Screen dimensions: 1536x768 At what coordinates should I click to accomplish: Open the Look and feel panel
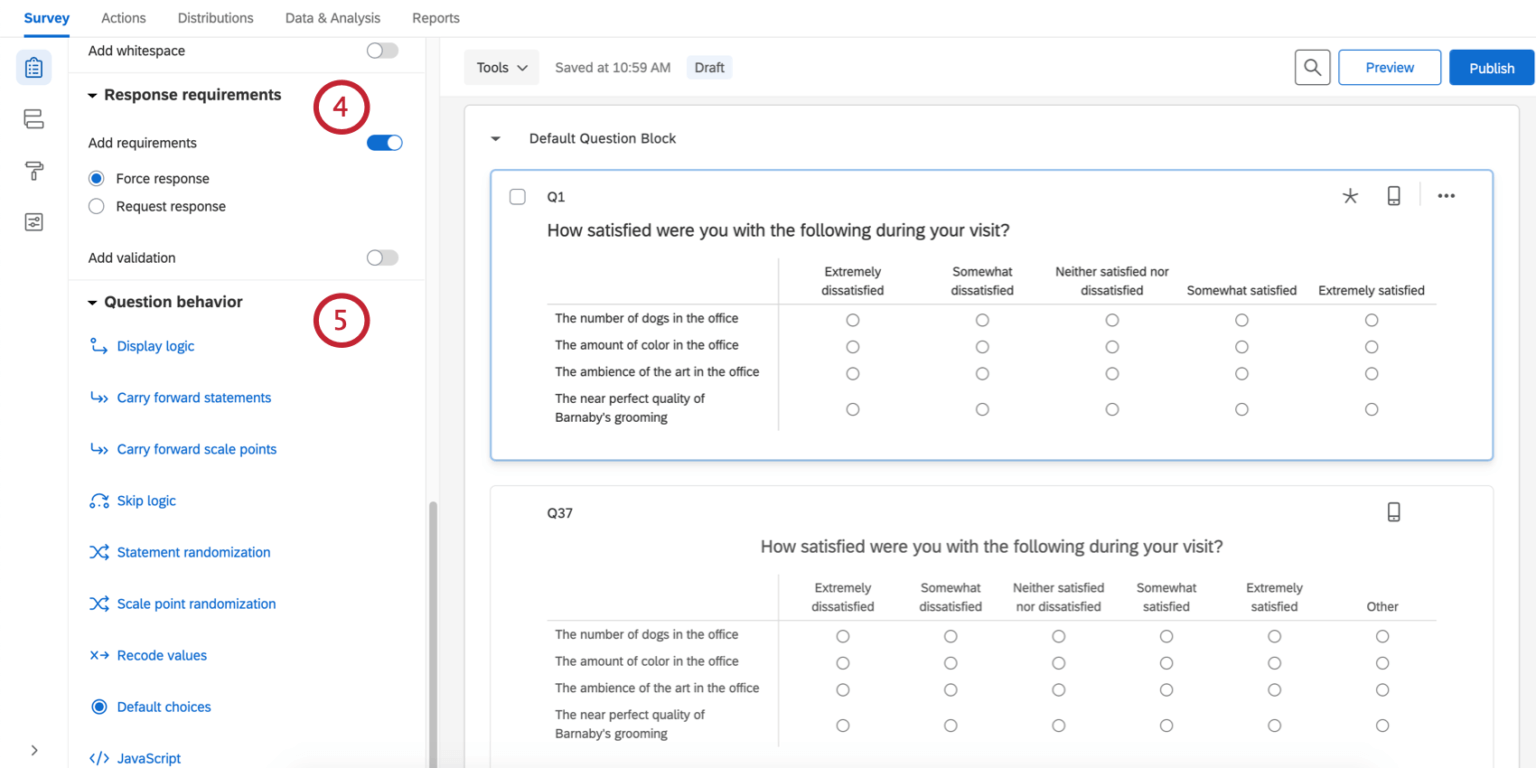click(33, 171)
